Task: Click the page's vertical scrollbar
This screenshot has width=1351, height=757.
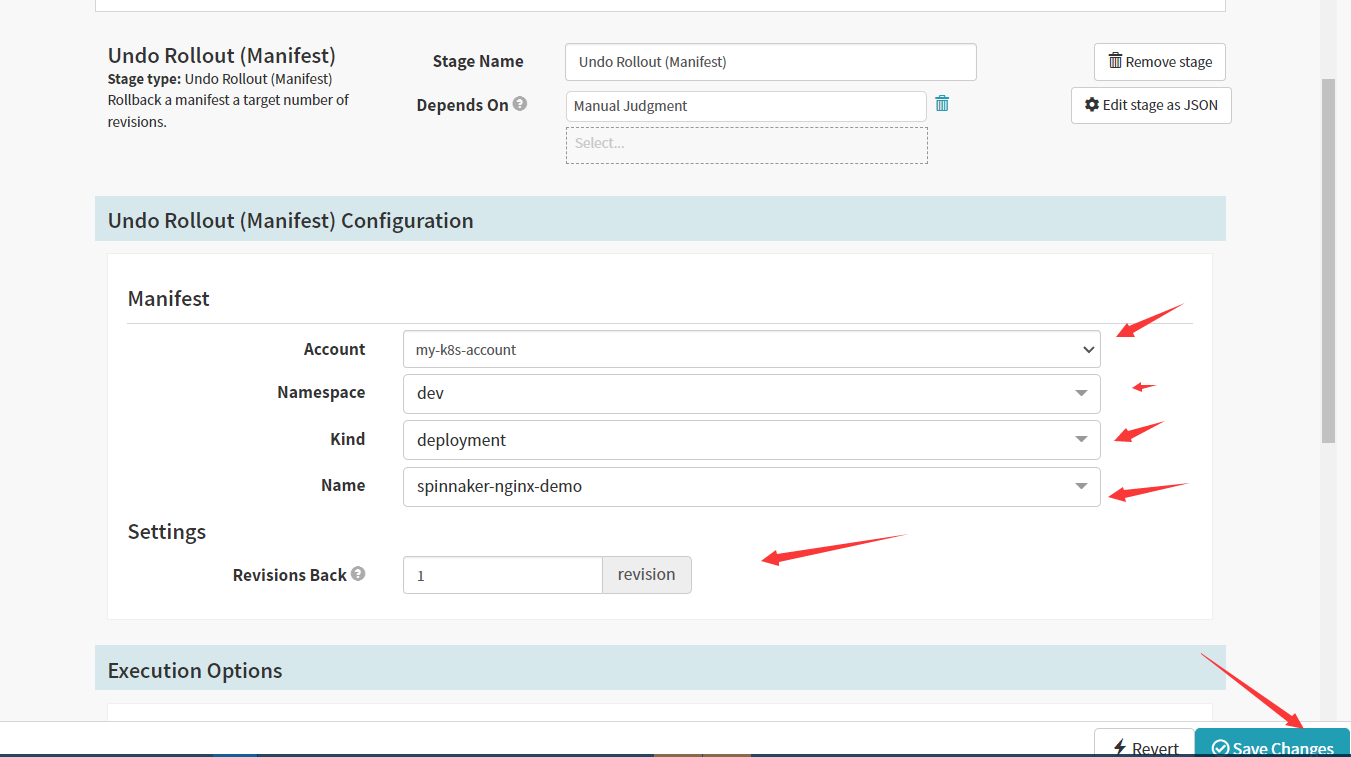Action: coord(1328,260)
